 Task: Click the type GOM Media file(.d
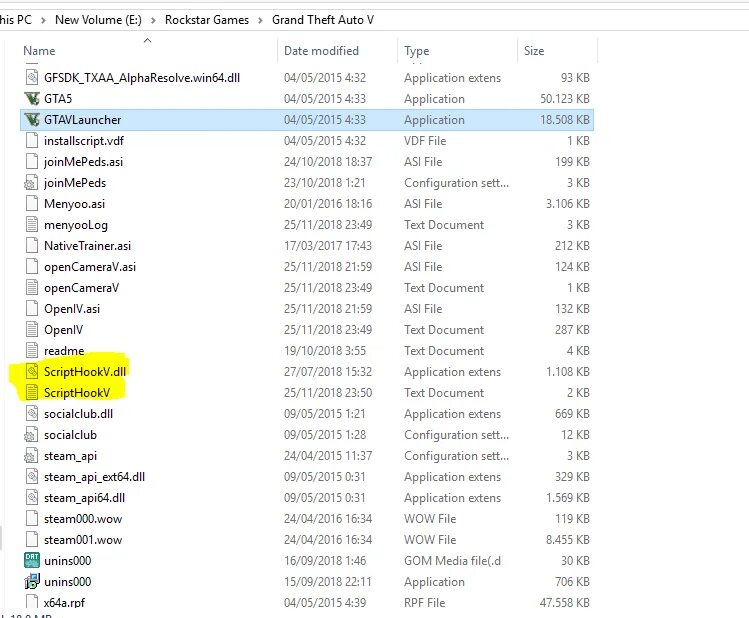pyautogui.click(x=452, y=561)
